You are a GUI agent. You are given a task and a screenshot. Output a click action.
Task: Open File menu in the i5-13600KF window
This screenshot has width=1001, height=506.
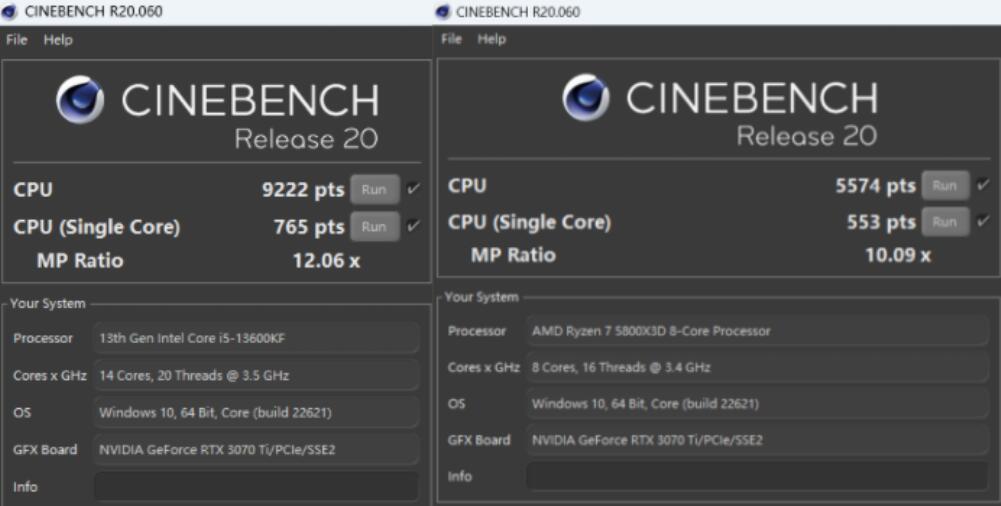click(17, 40)
